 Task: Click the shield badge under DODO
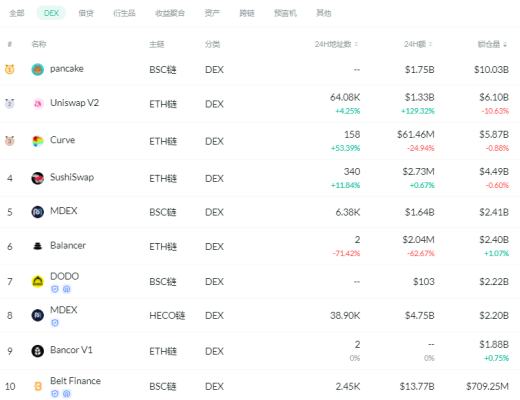click(55, 289)
